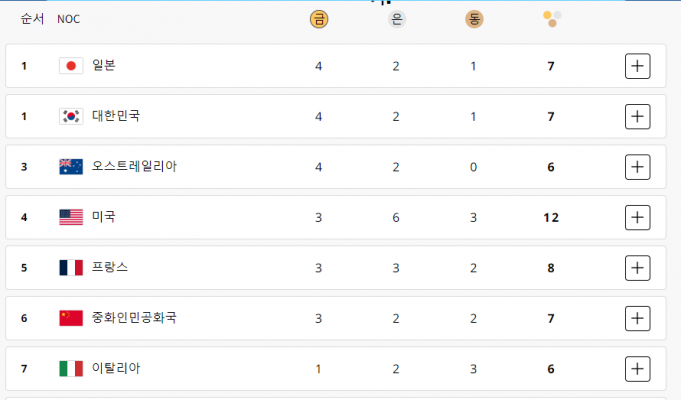Click the South Korea flag icon
The width and height of the screenshot is (681, 400).
click(x=71, y=116)
